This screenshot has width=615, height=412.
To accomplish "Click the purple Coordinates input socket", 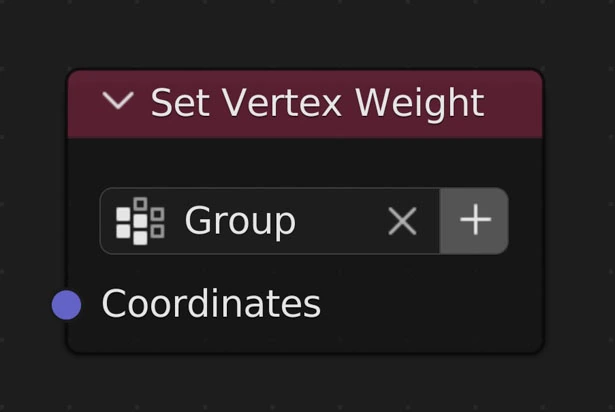I will click(x=66, y=304).
